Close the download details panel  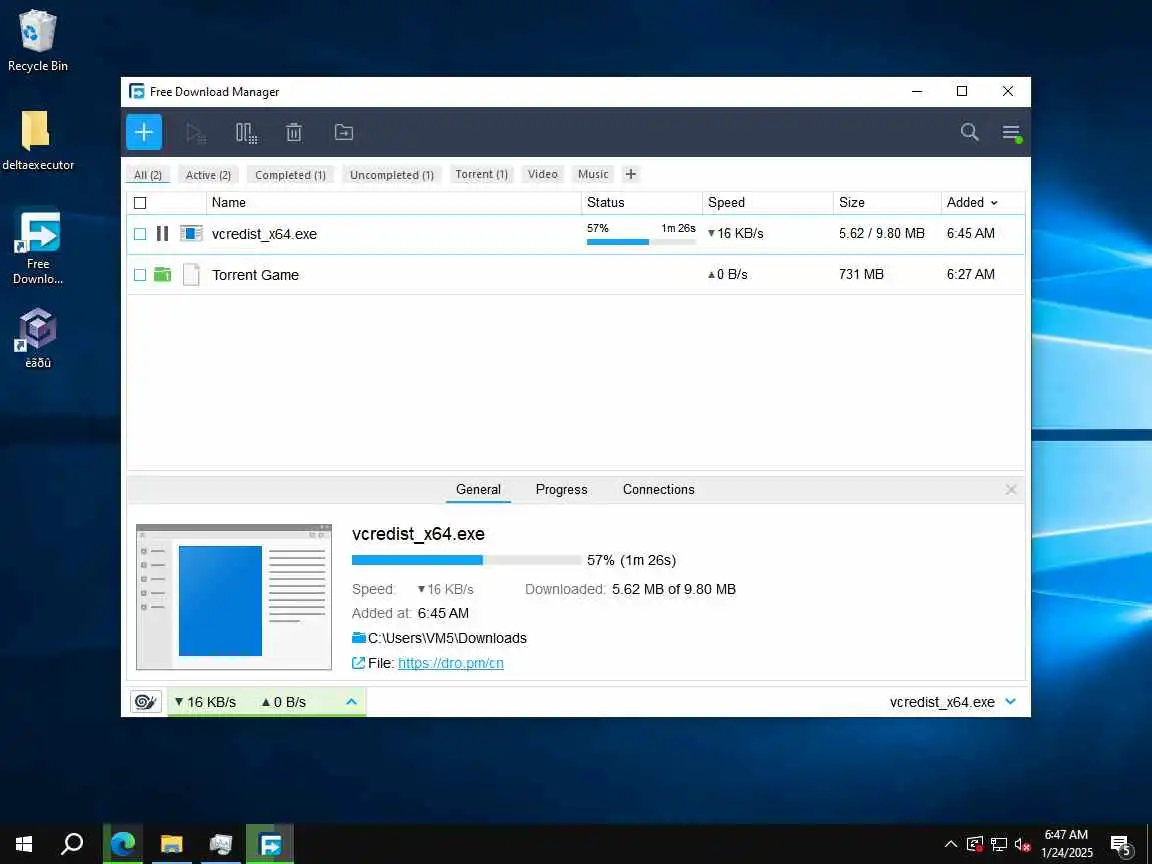(x=1011, y=489)
